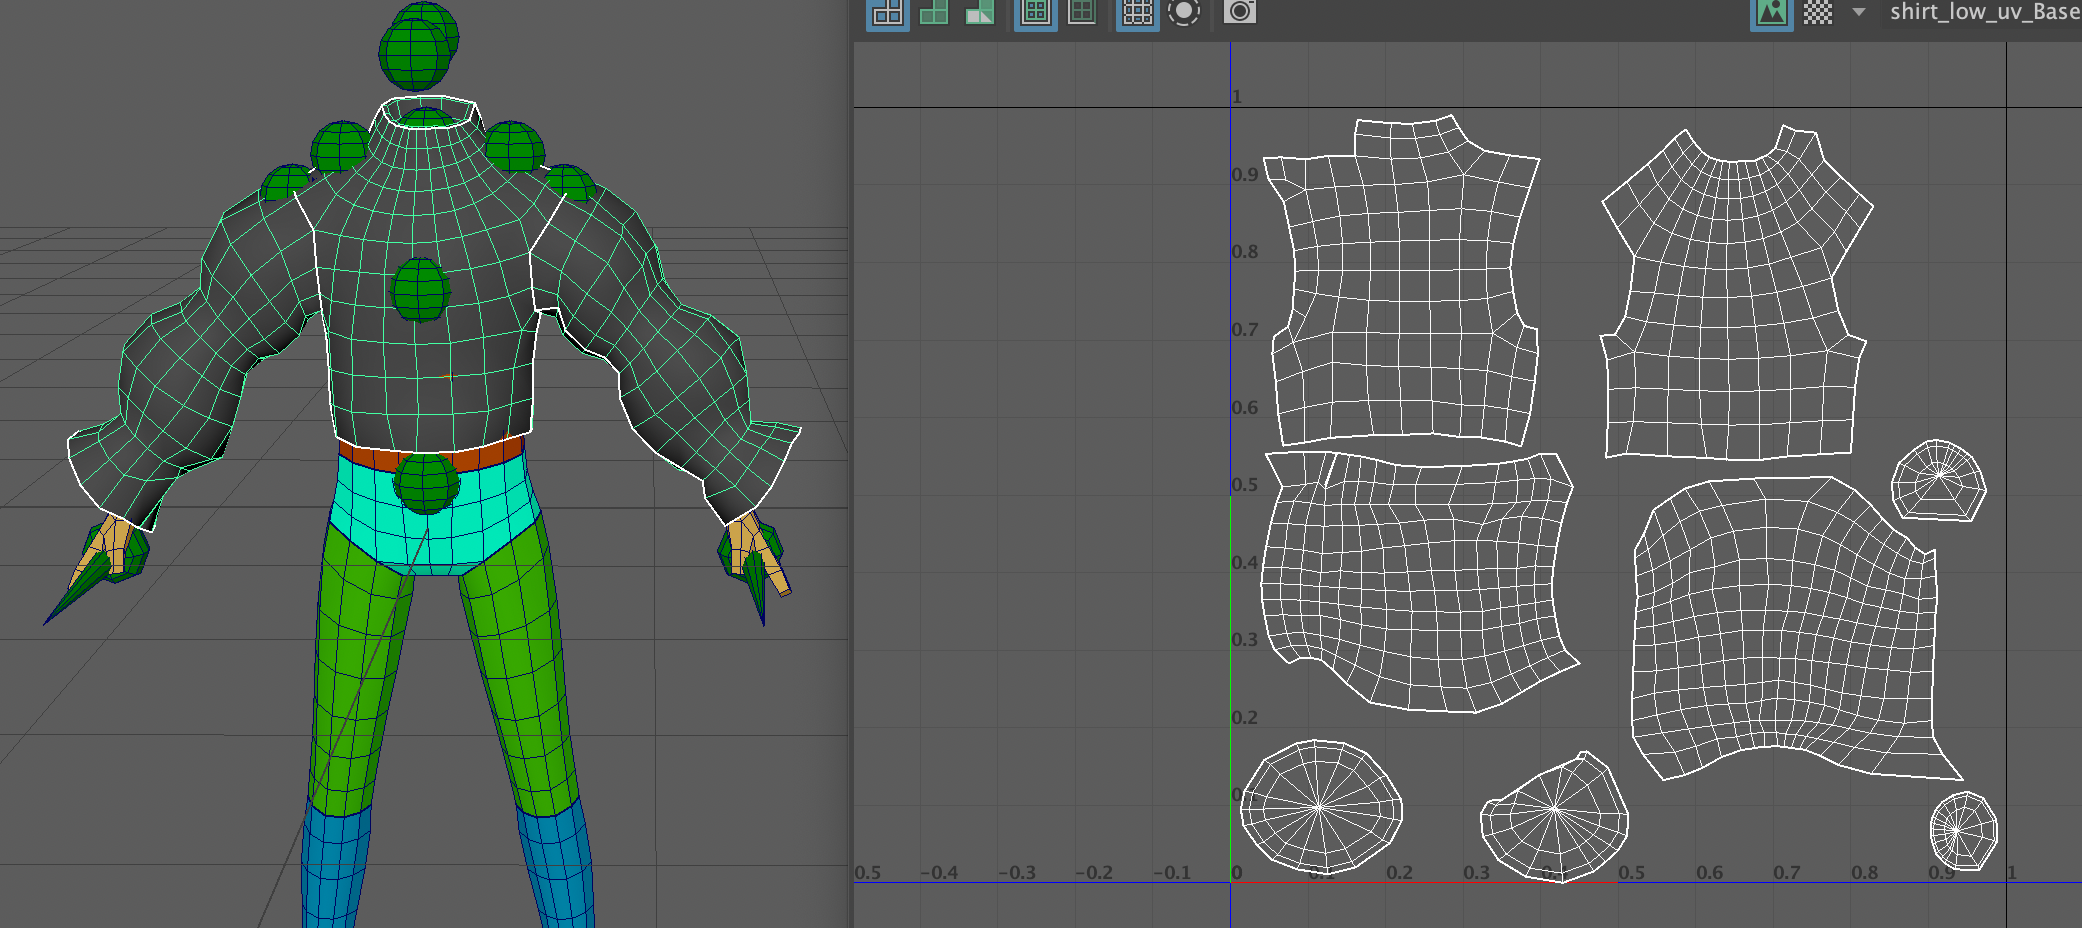Click the green sphere on the belt
Screen dimensions: 2082x928
pyautogui.click(x=426, y=483)
